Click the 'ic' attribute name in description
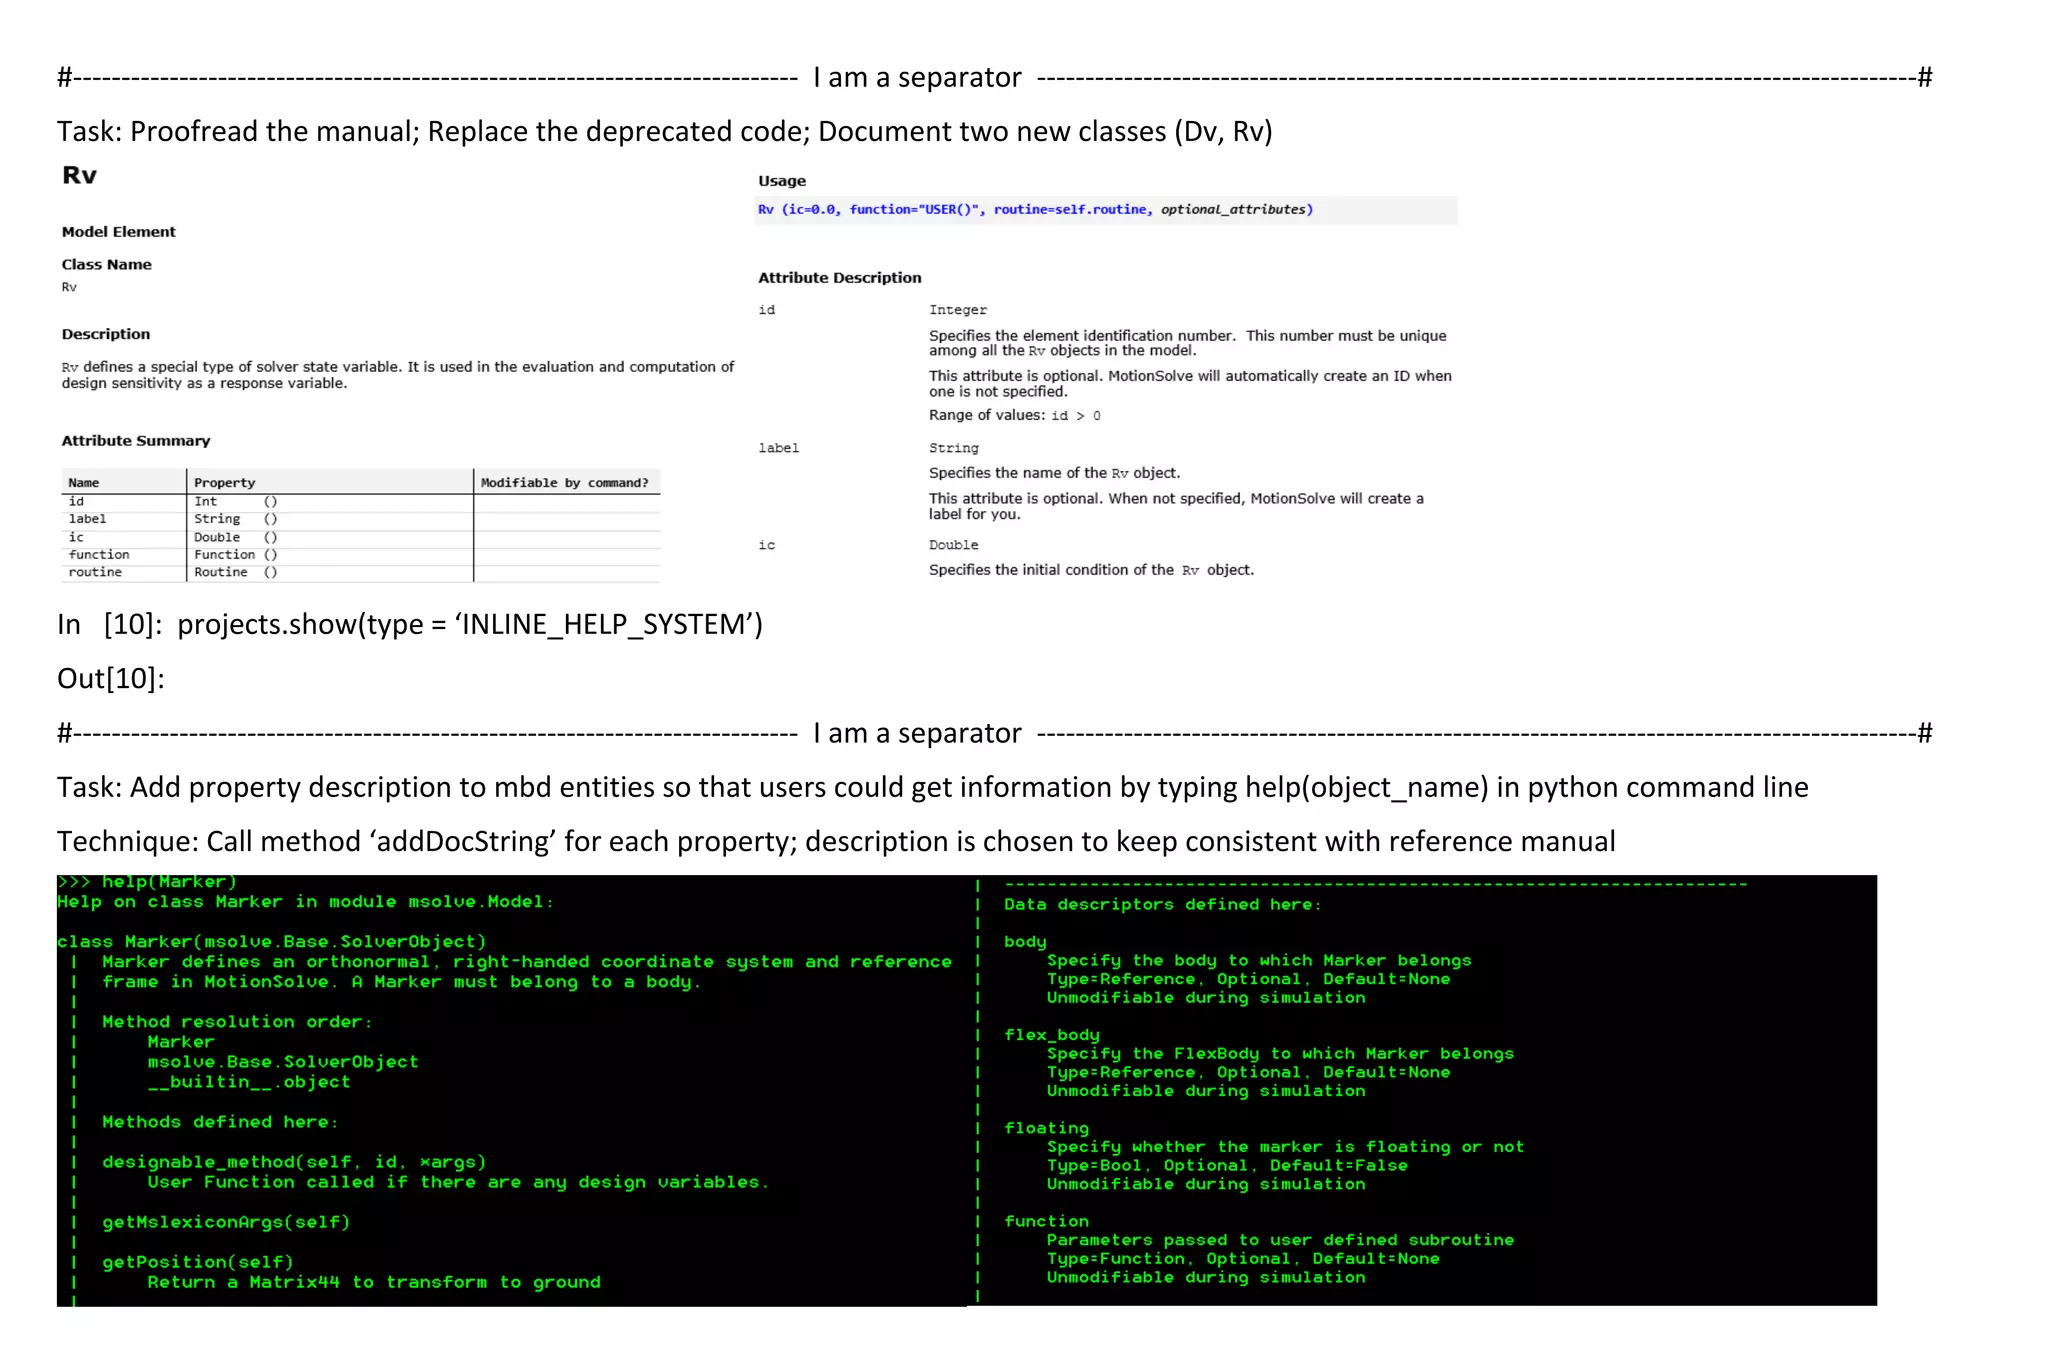 pos(766,545)
